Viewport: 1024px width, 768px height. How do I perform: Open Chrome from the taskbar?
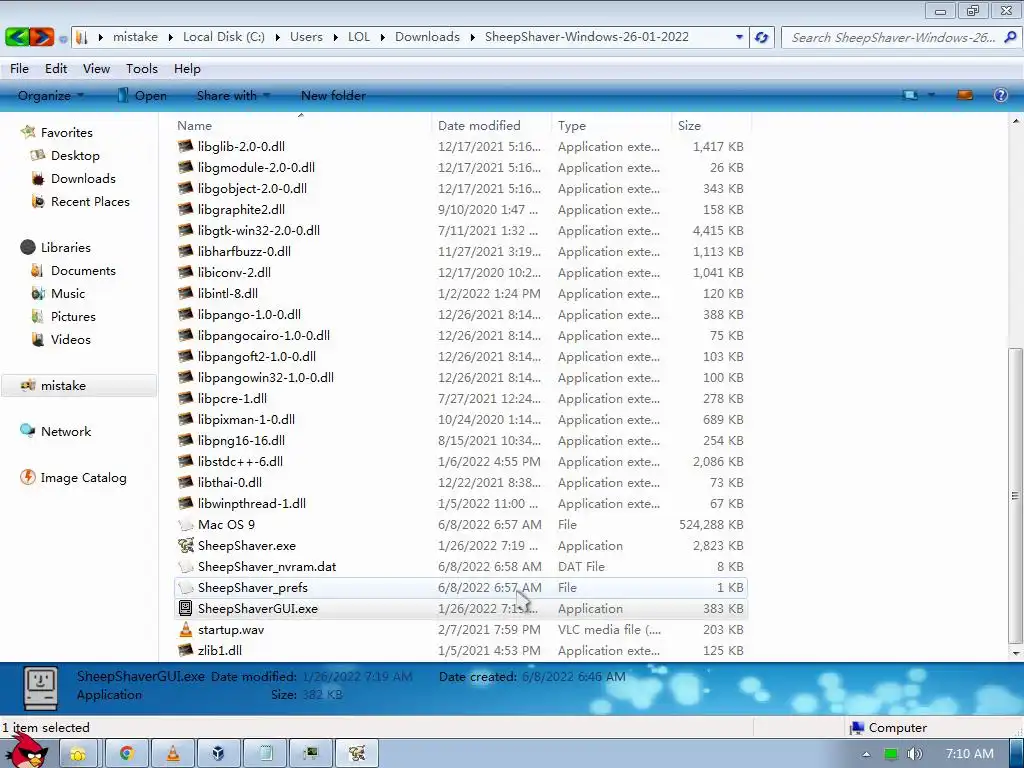(x=127, y=754)
